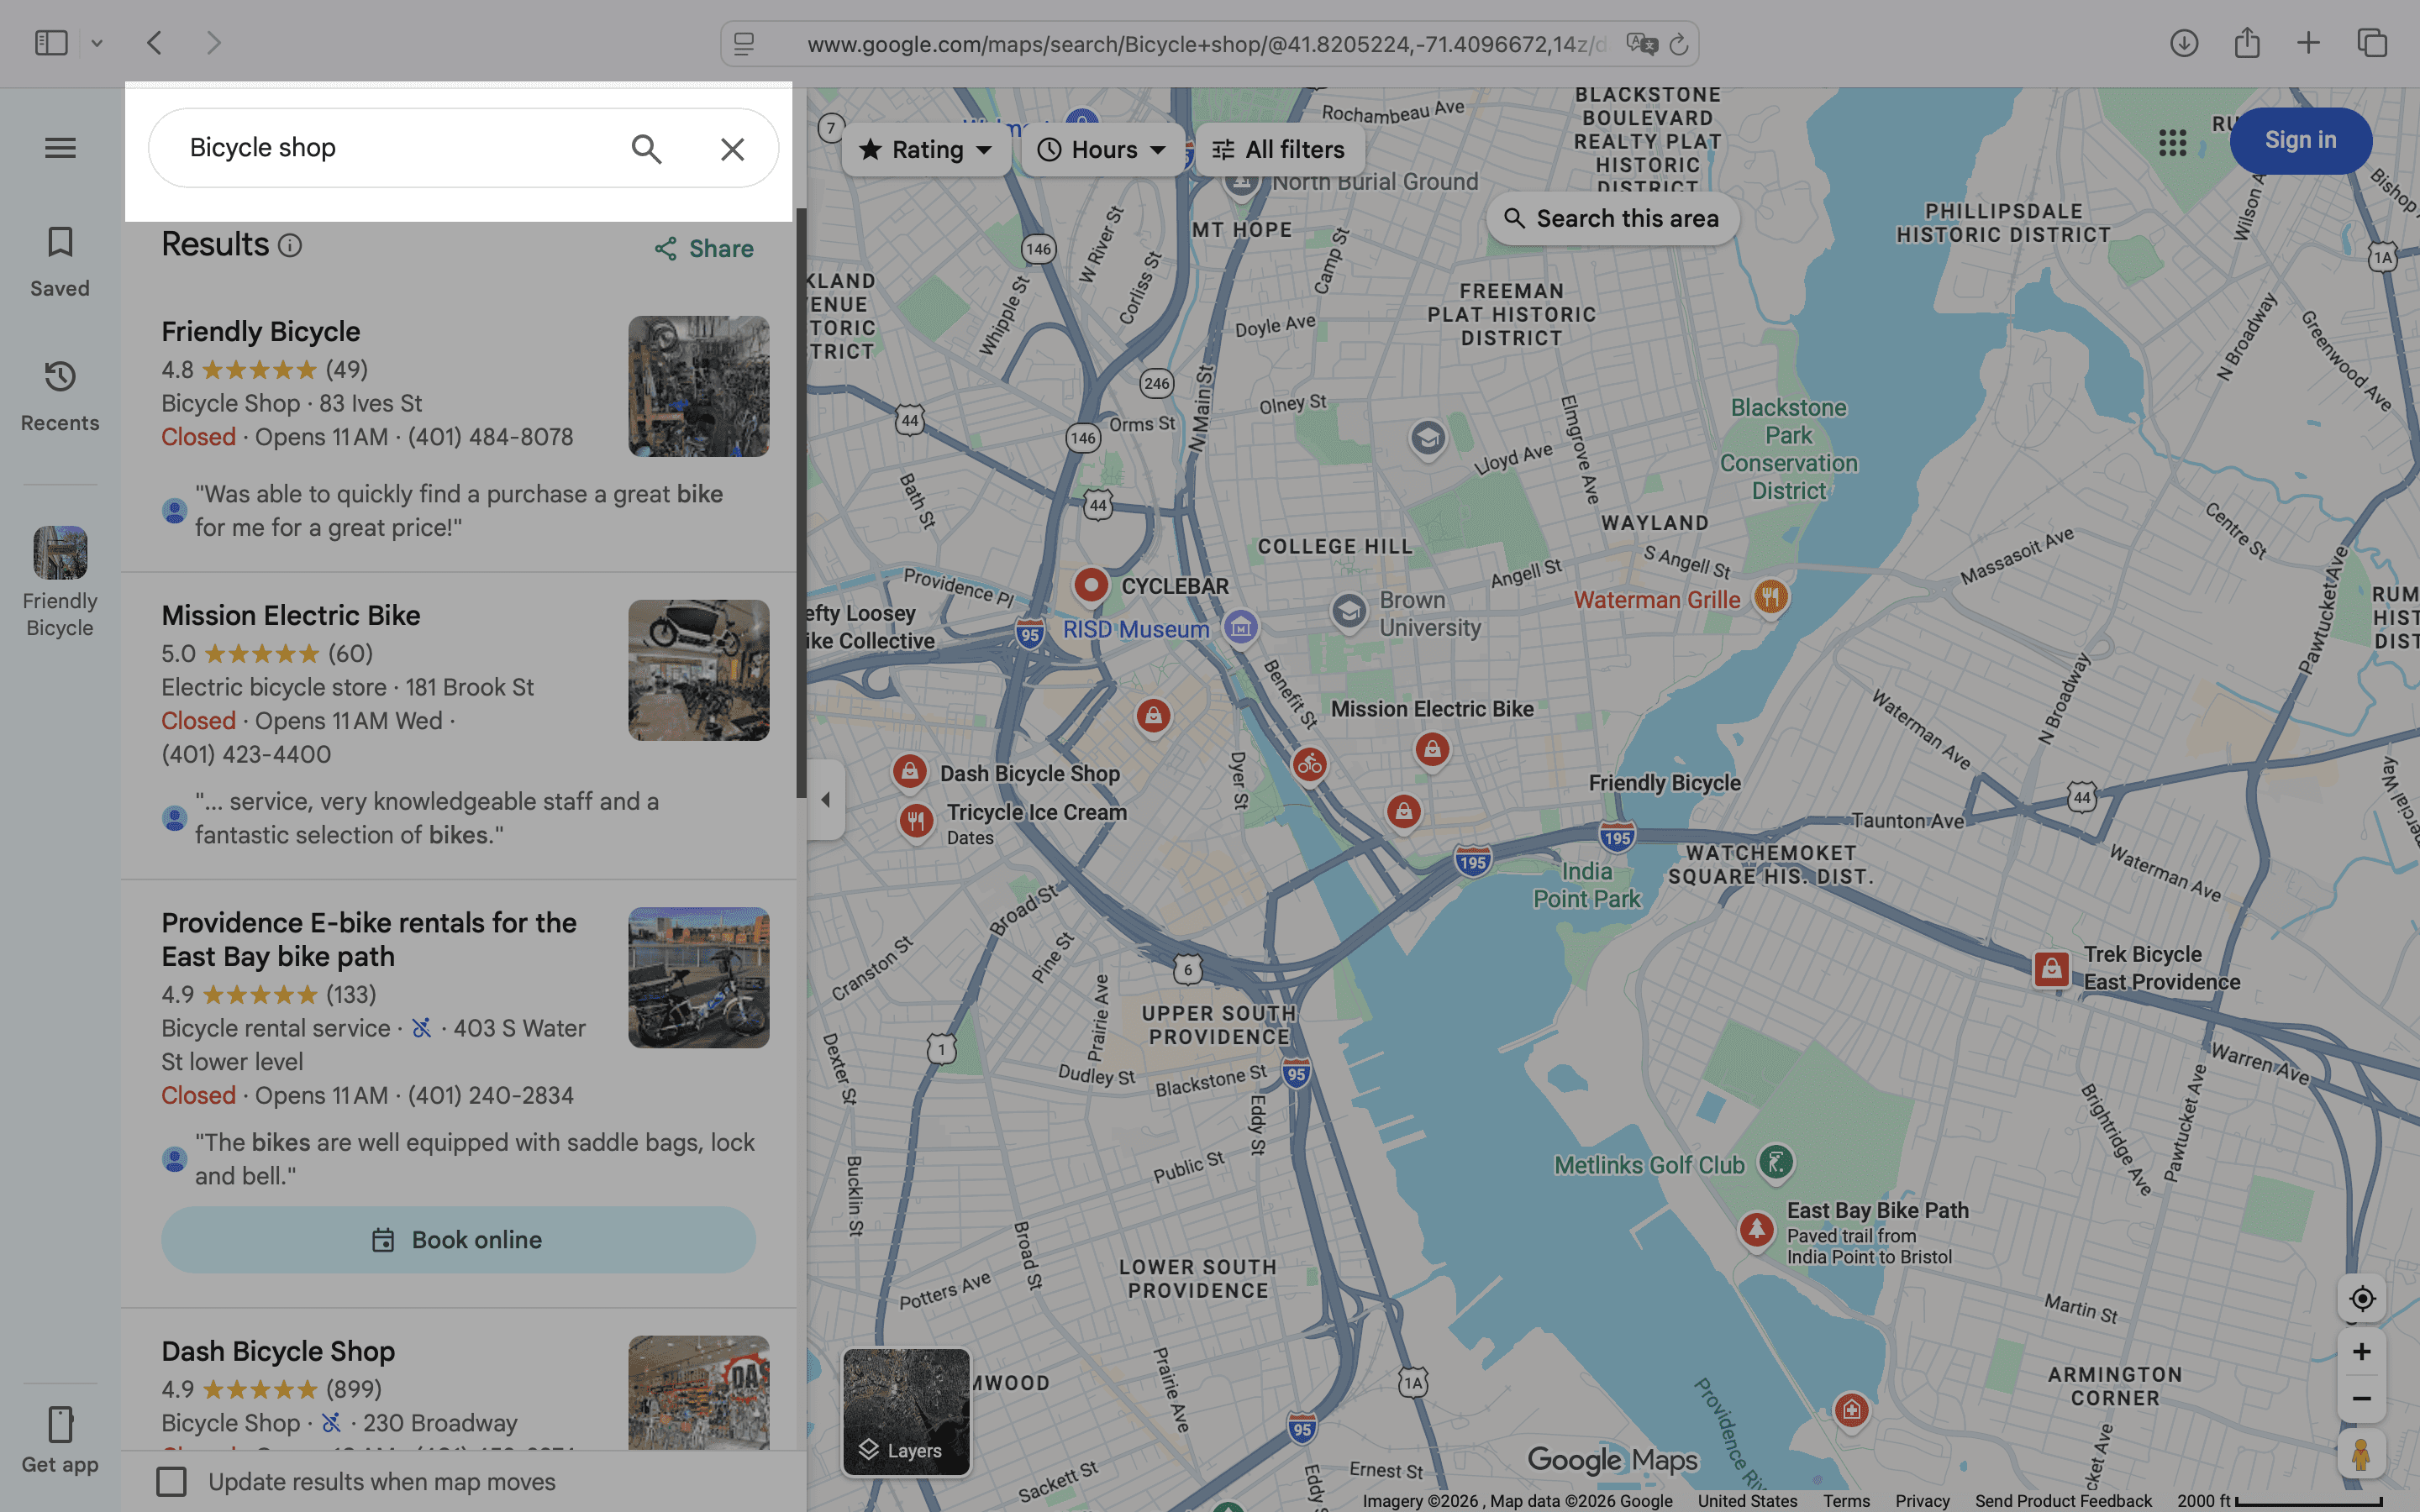Click the bike pin near Dyer St

tap(1309, 766)
